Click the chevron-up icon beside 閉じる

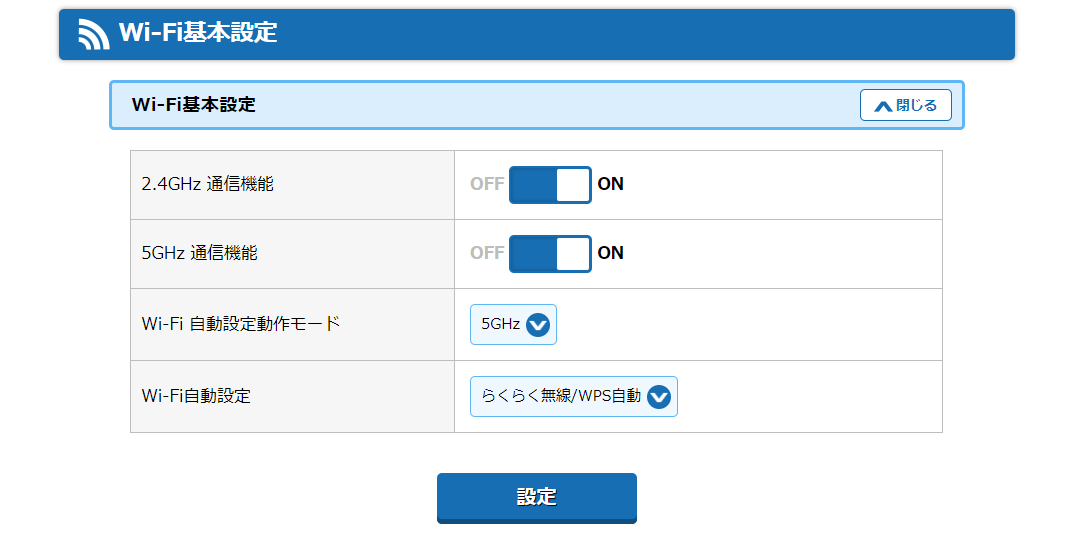tap(883, 106)
